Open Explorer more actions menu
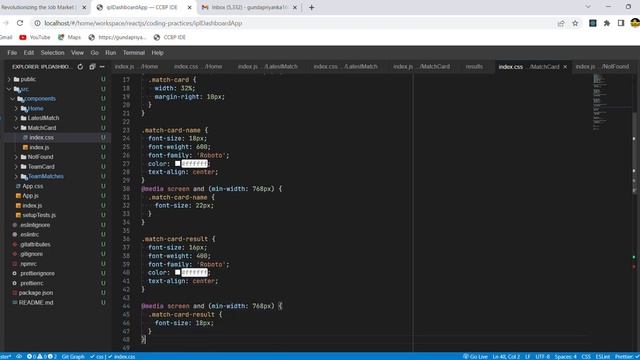Image resolution: width=640 pixels, height=360 pixels. click(102, 67)
